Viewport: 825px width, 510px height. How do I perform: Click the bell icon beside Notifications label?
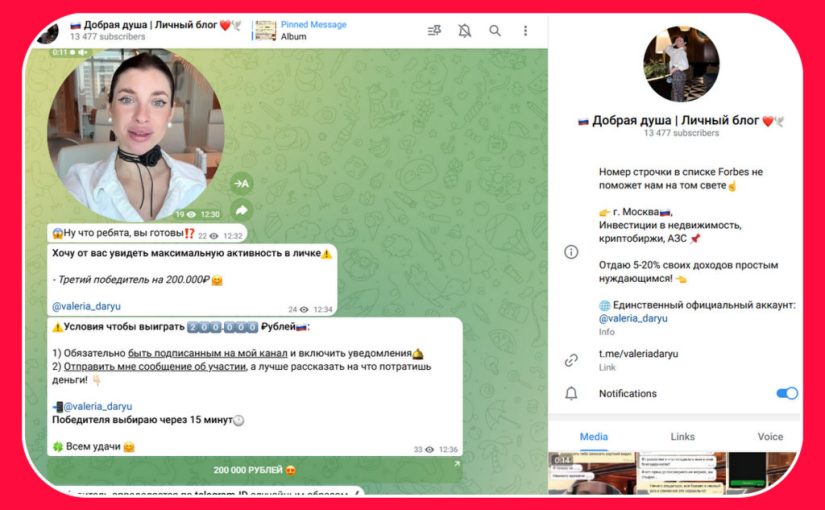[x=571, y=393]
